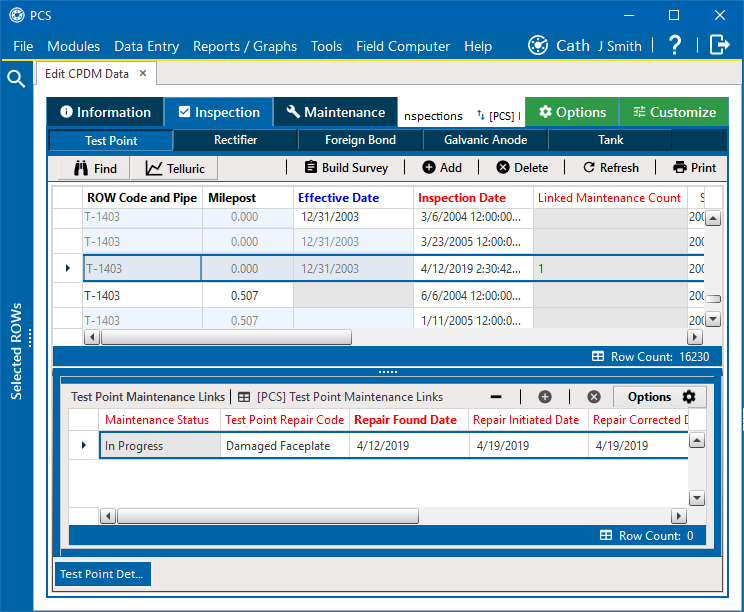Image resolution: width=744 pixels, height=612 pixels.
Task: Add a new inspection record
Action: pos(442,168)
